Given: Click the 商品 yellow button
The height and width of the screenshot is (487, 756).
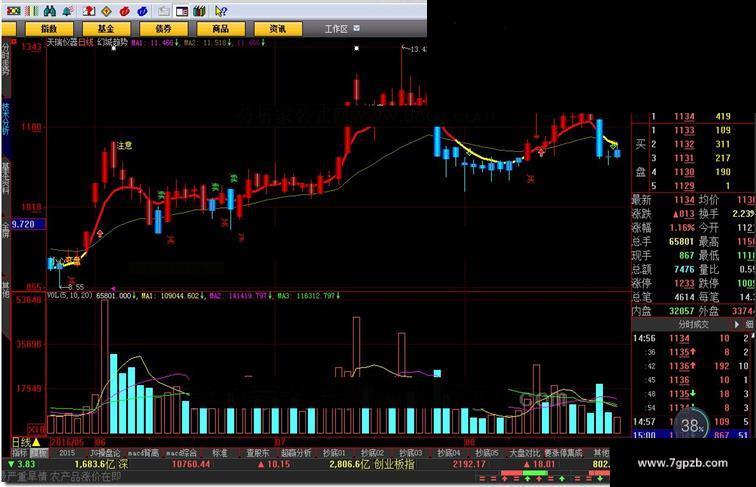Looking at the screenshot, I should click(x=220, y=29).
